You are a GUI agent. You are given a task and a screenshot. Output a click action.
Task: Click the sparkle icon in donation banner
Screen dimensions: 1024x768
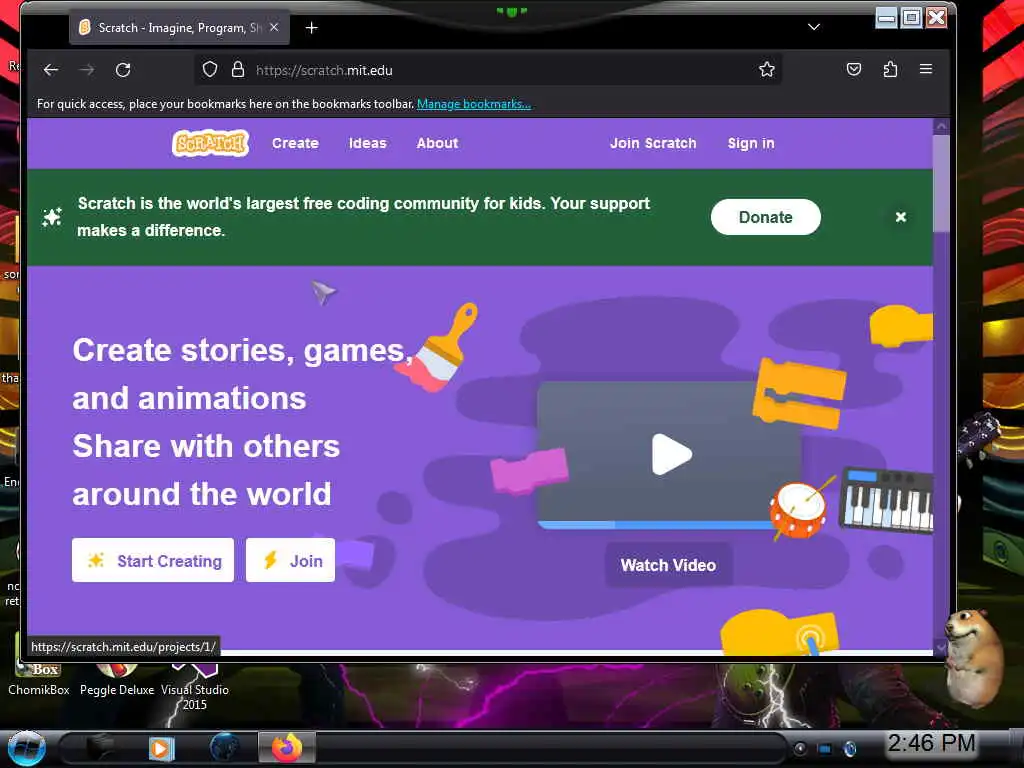click(52, 217)
